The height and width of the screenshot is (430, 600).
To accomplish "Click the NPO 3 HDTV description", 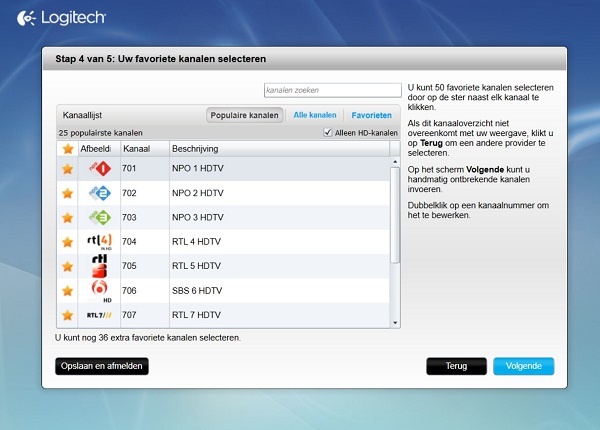I will (198, 217).
